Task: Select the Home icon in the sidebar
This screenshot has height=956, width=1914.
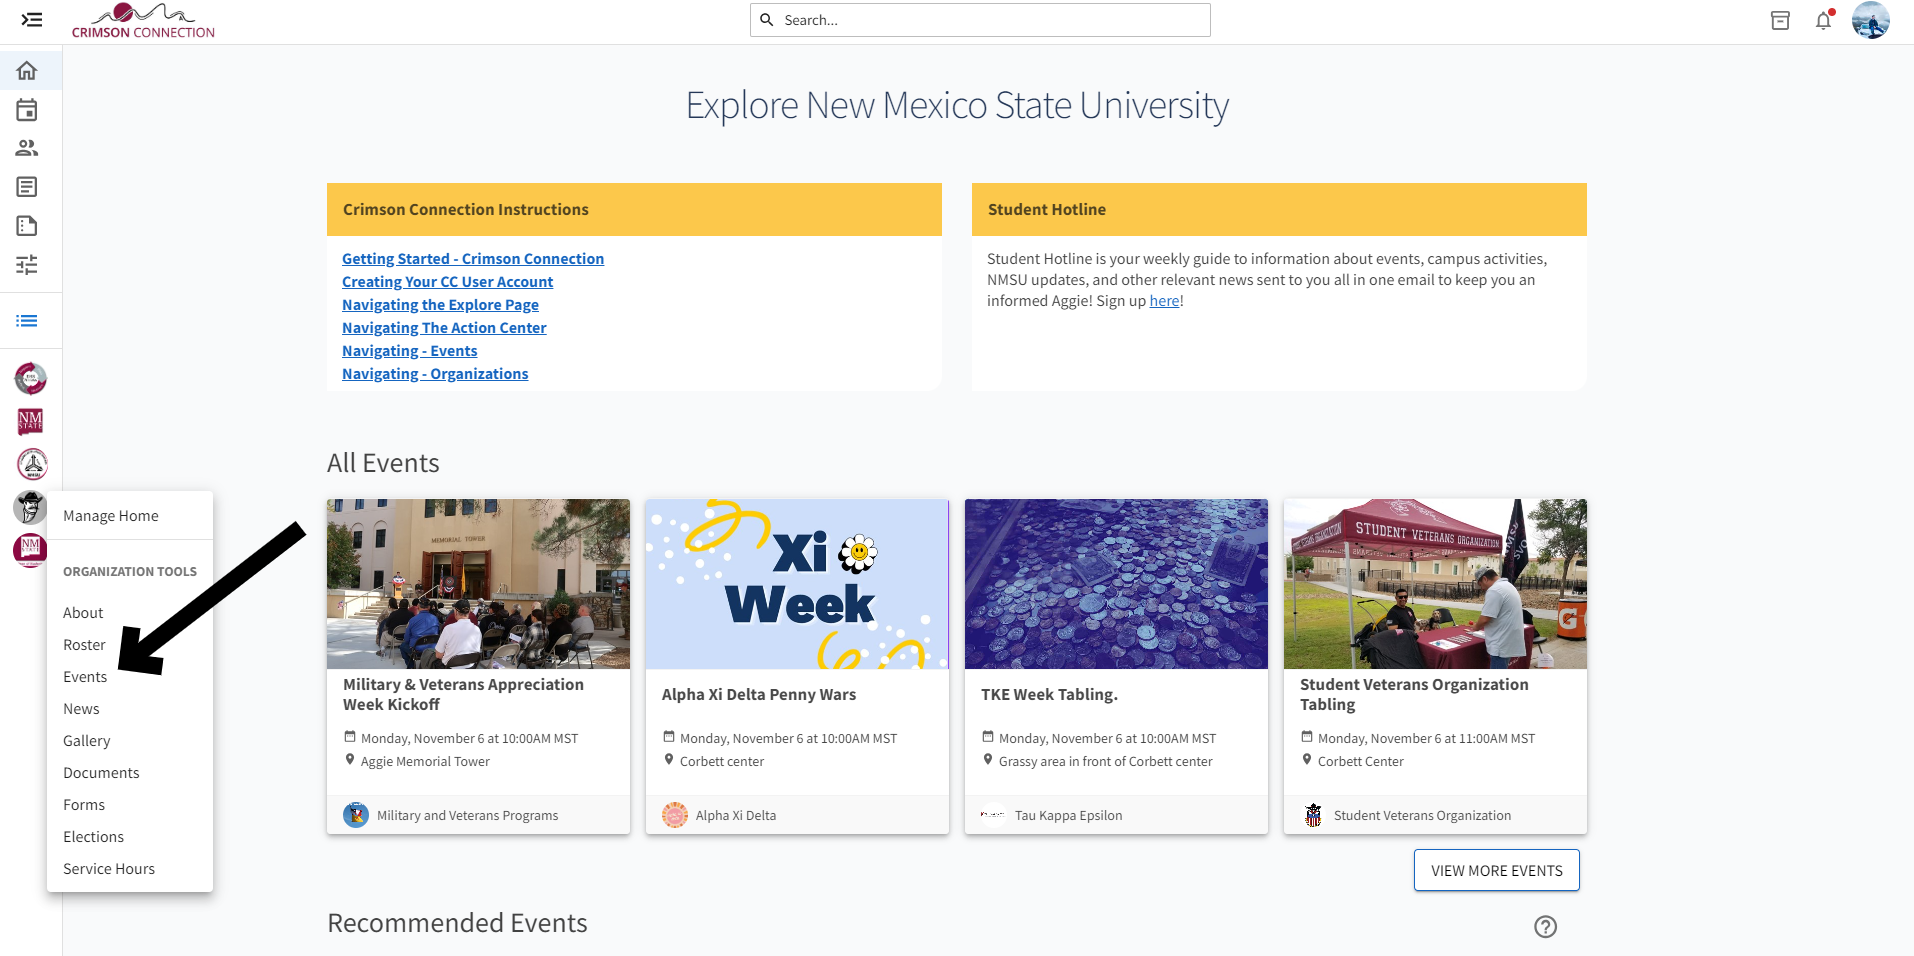Action: pyautogui.click(x=27, y=70)
